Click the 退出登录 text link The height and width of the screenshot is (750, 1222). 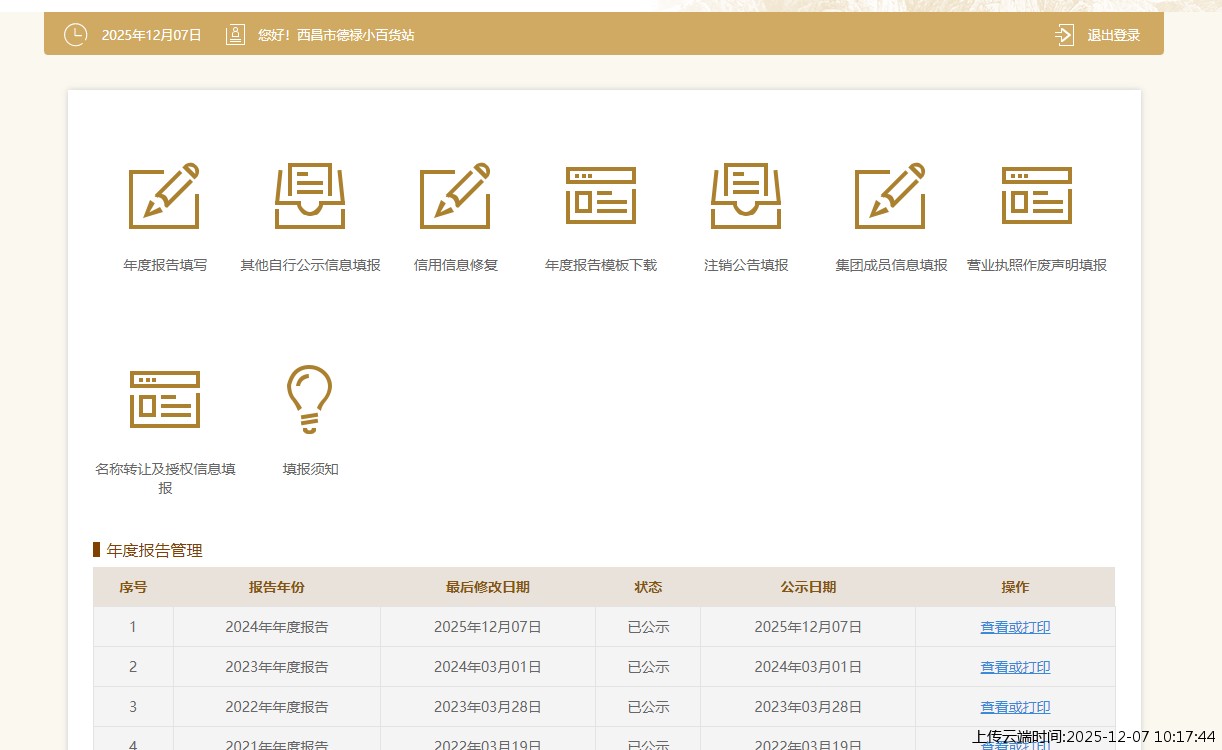[1114, 35]
